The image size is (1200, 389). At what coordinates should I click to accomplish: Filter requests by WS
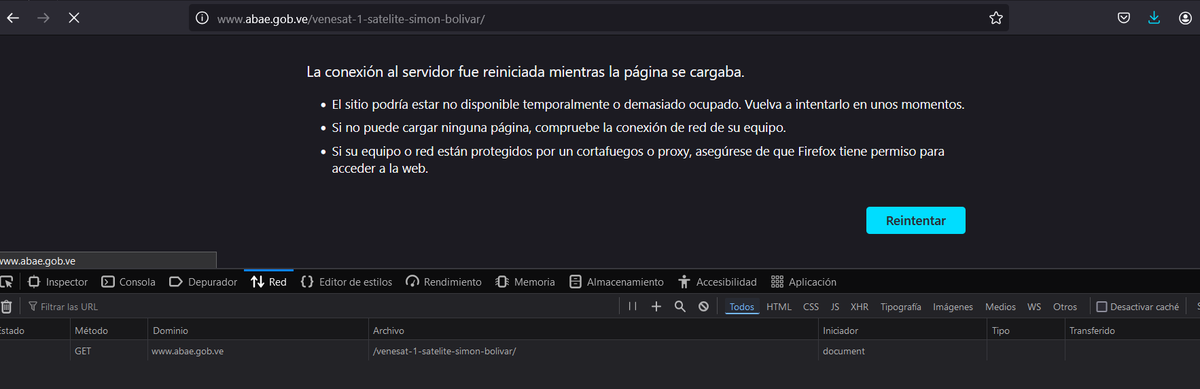pyautogui.click(x=1034, y=307)
